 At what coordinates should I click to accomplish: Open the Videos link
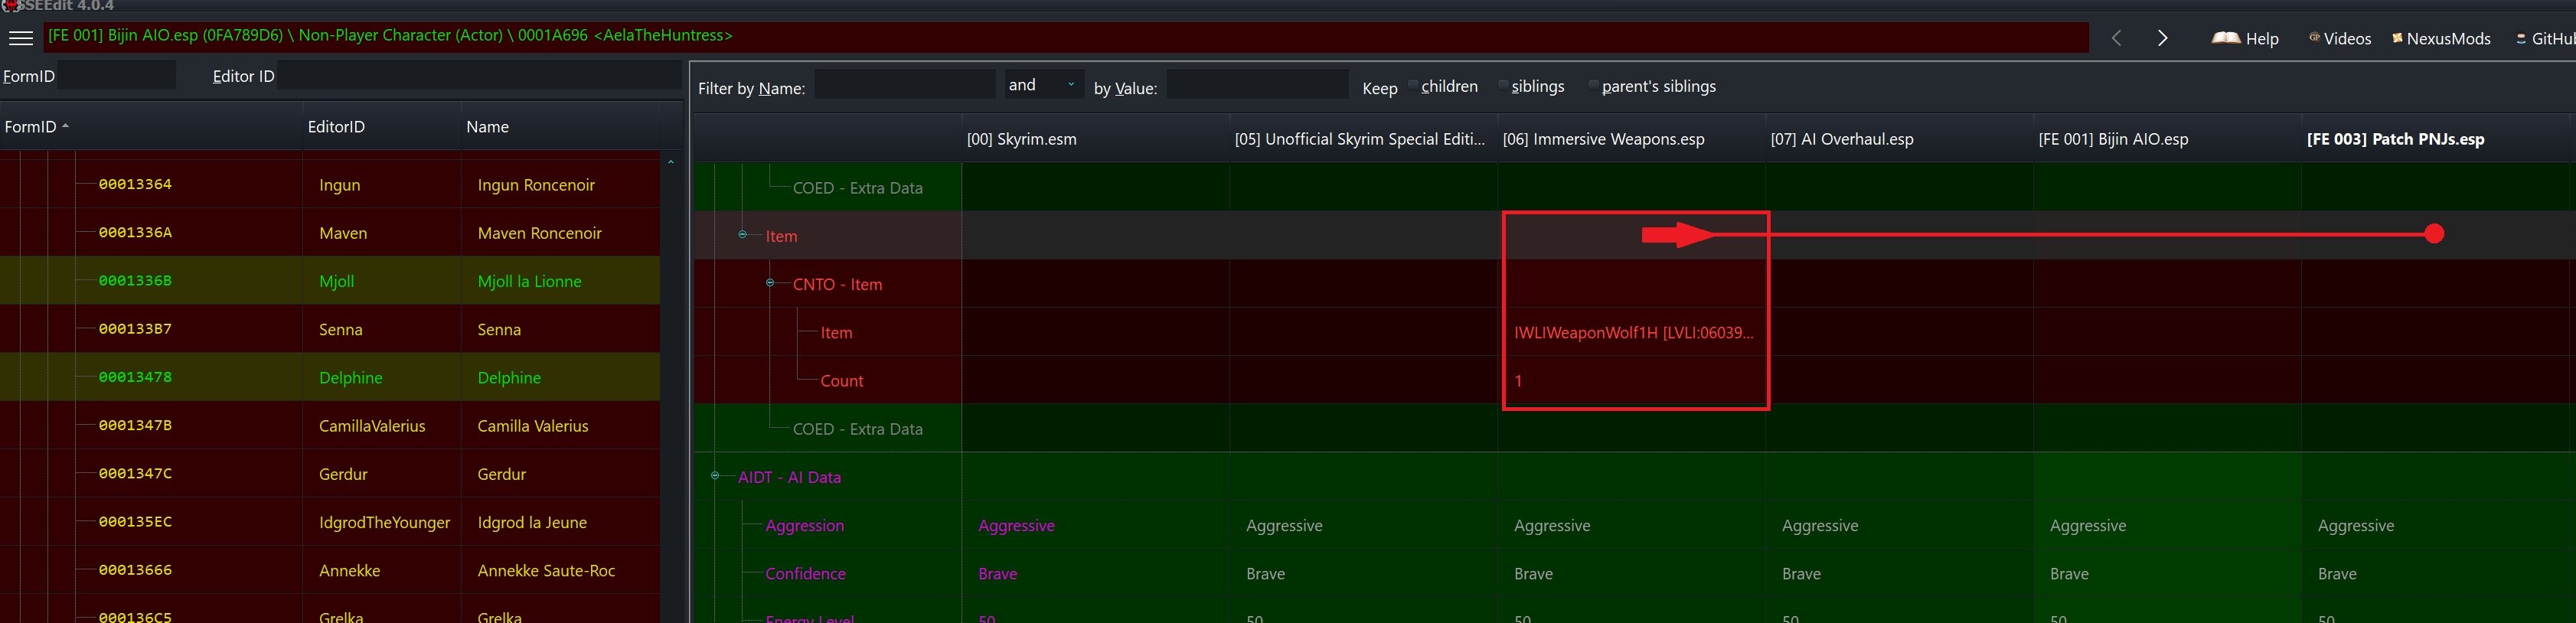click(2340, 38)
